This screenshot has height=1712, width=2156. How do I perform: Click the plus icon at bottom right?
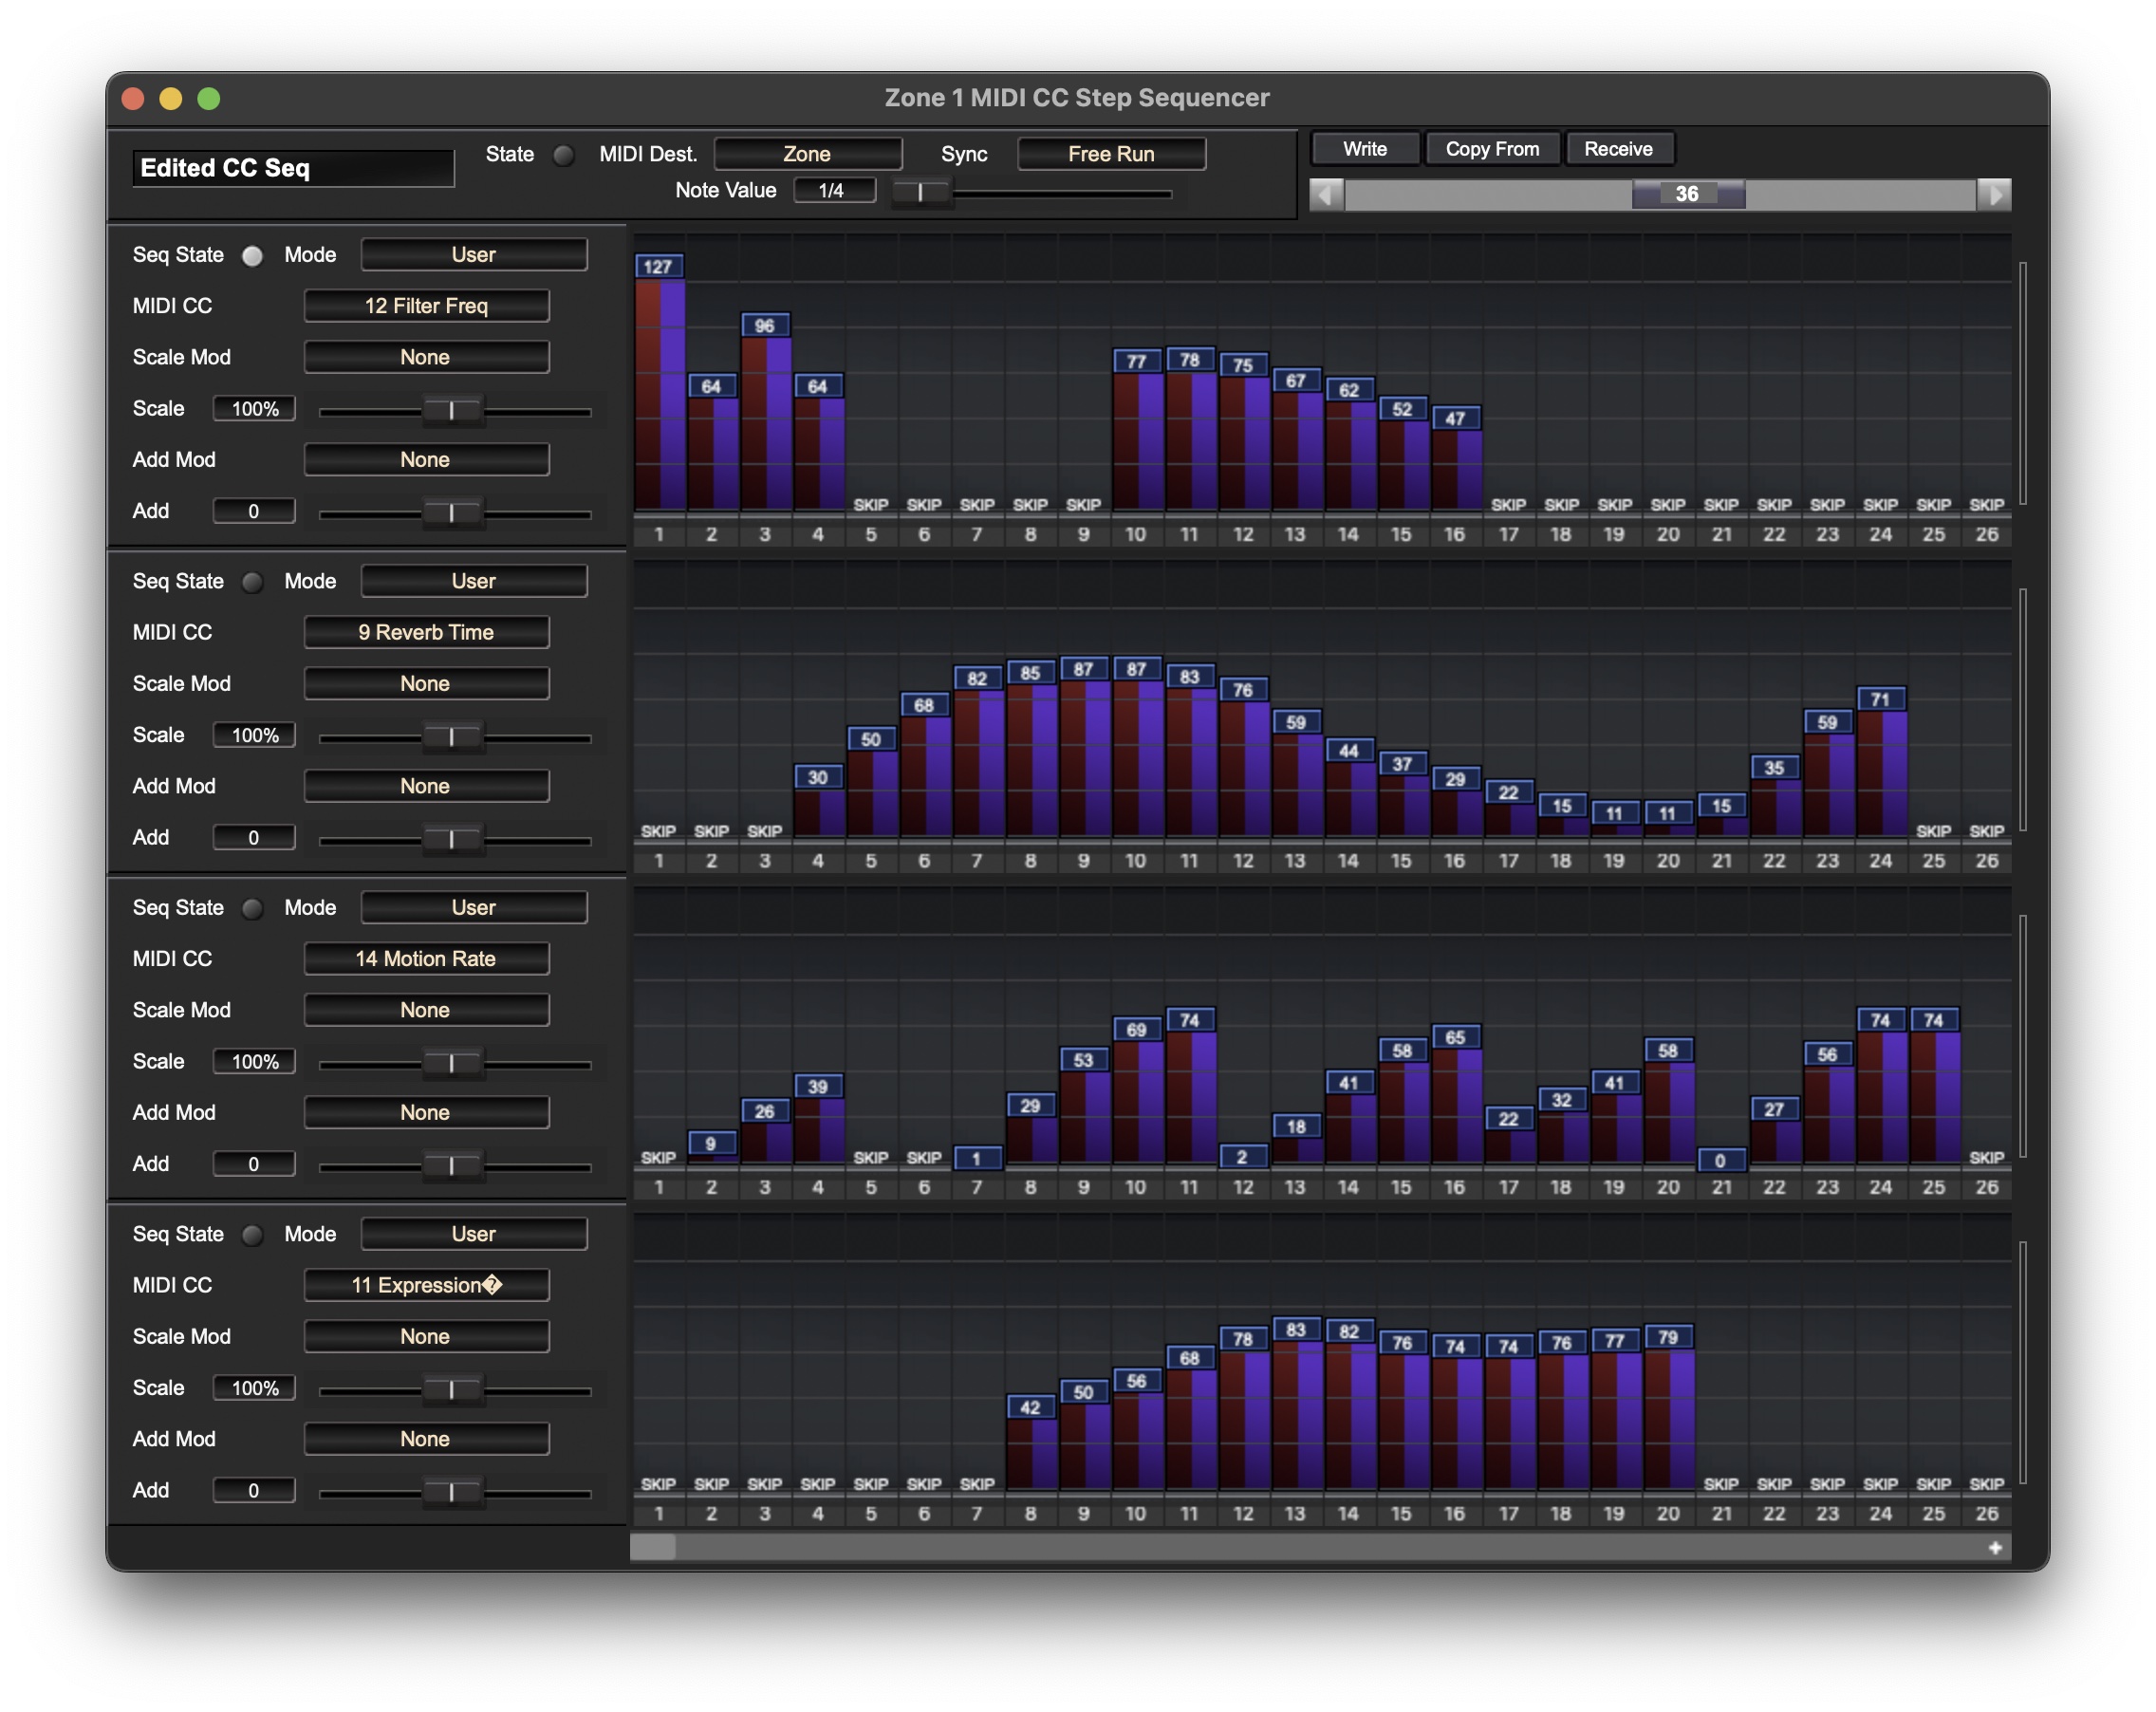point(1994,1547)
